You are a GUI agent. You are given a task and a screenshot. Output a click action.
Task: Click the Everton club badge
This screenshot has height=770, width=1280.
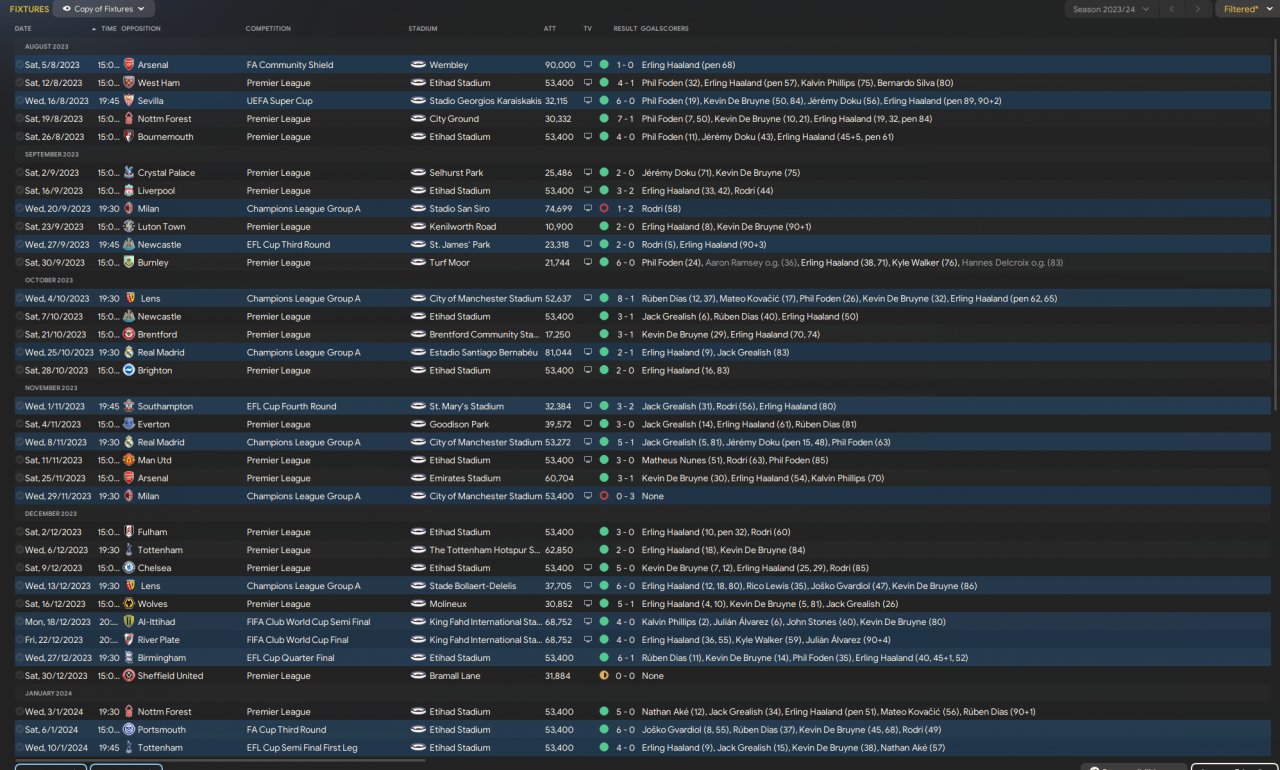[x=129, y=425]
